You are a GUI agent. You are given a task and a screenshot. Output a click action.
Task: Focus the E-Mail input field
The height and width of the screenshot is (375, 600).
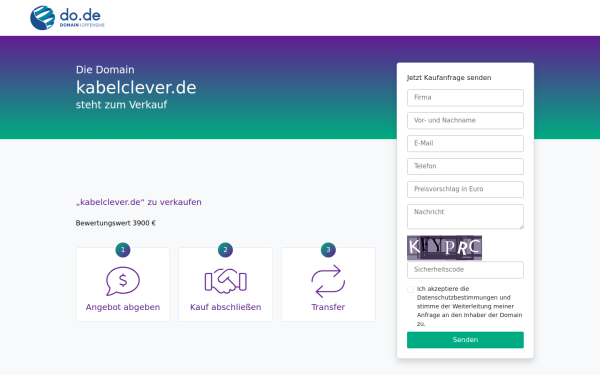[465, 143]
